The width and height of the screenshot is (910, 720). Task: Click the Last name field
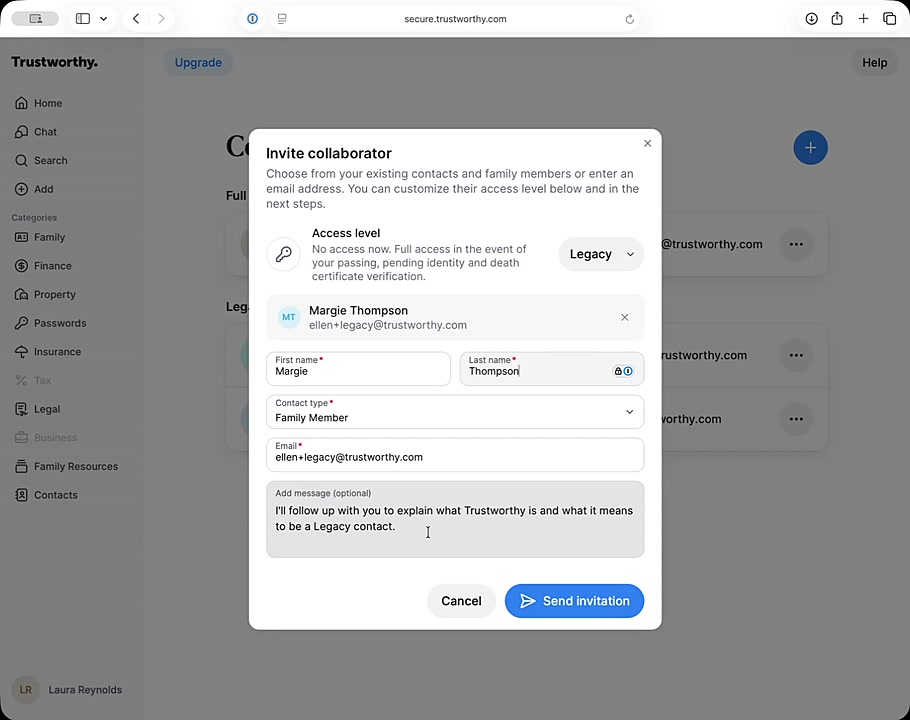coord(551,368)
